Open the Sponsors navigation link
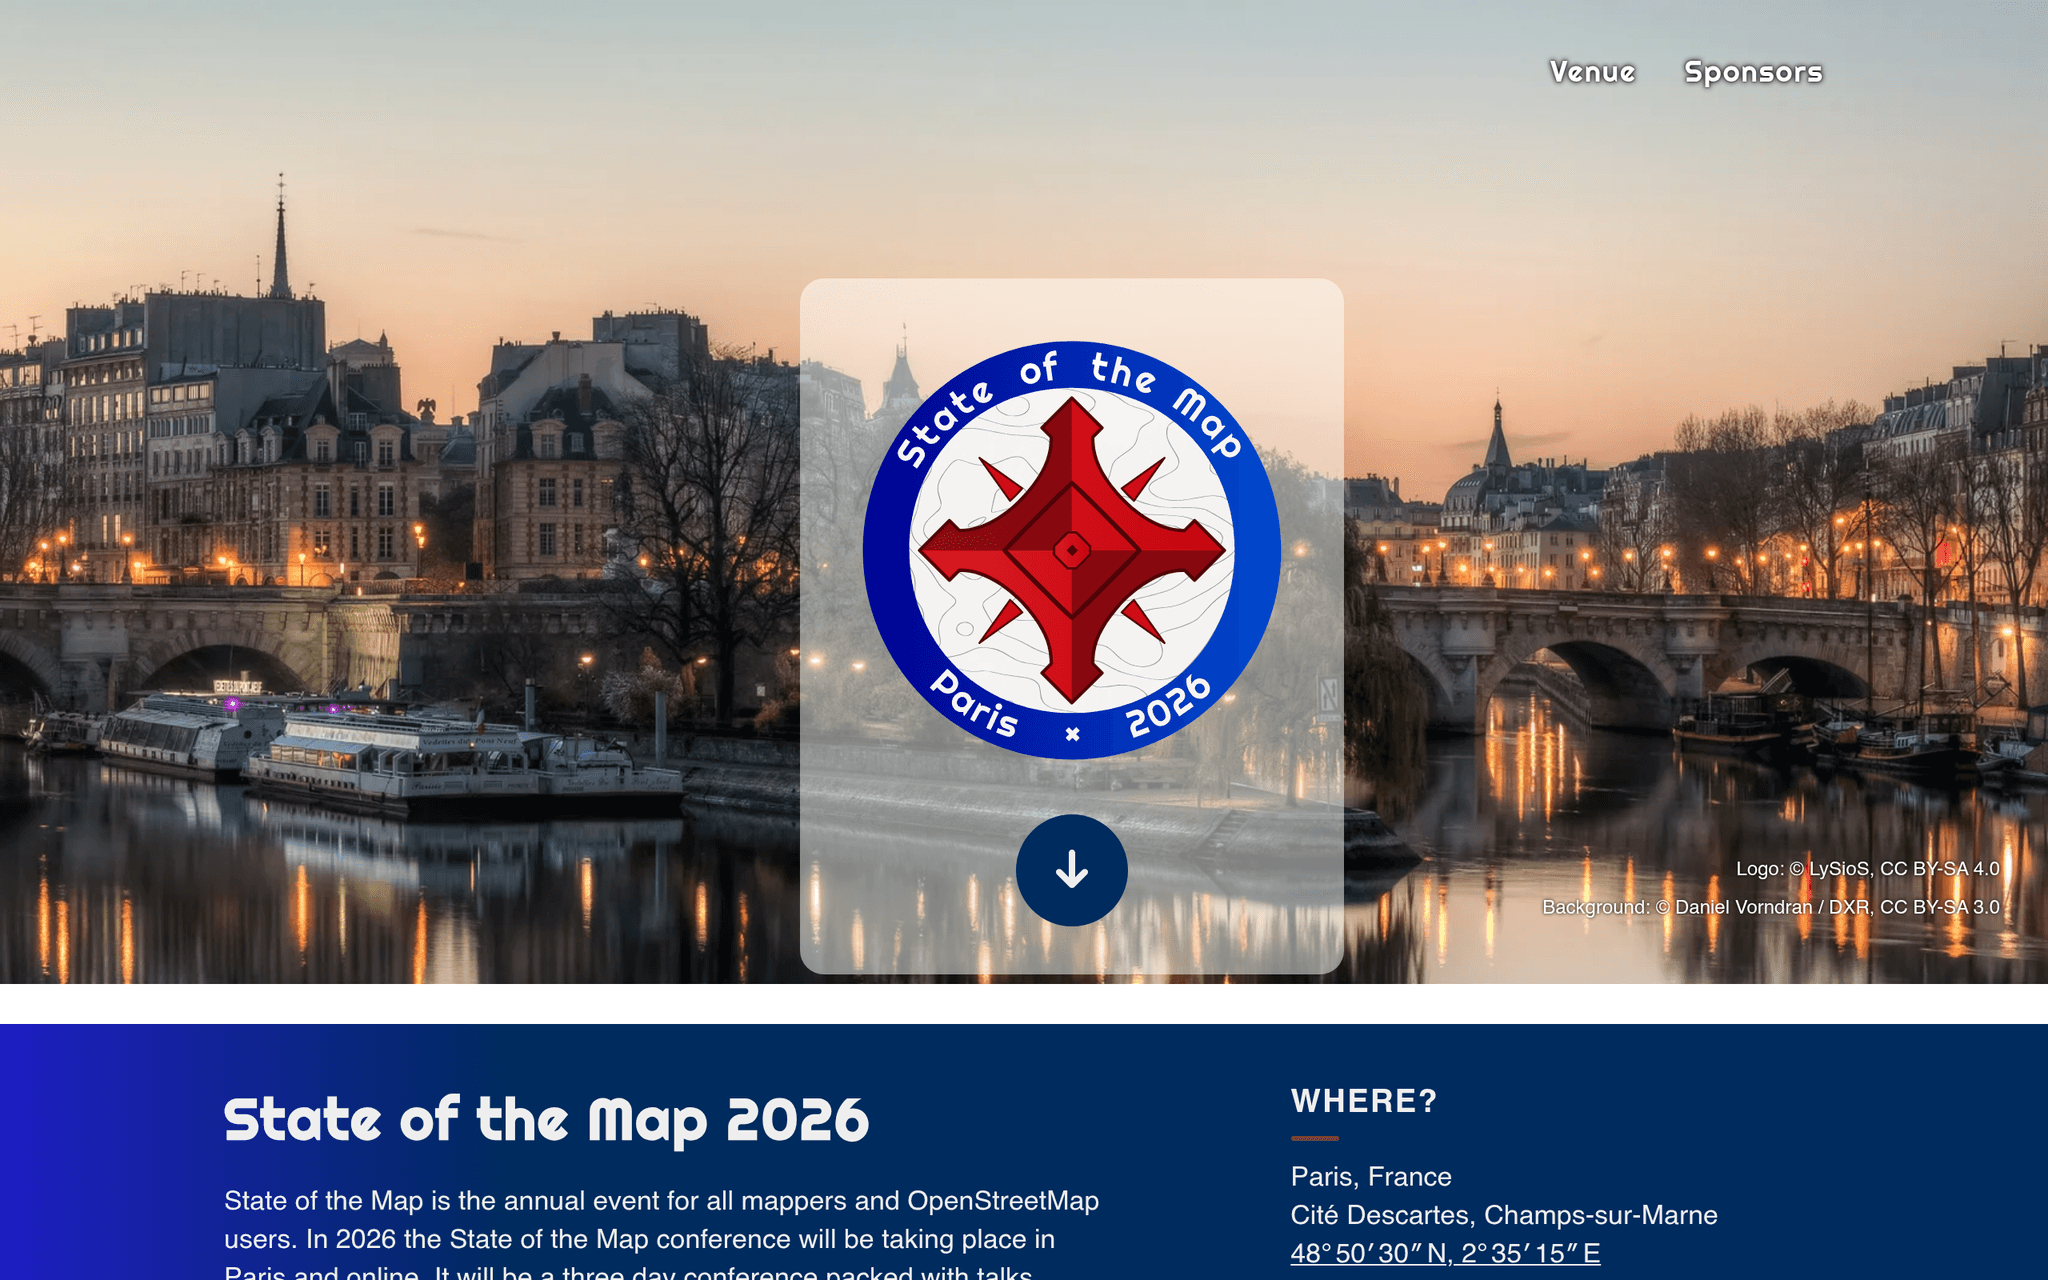The image size is (2048, 1280). point(1753,72)
